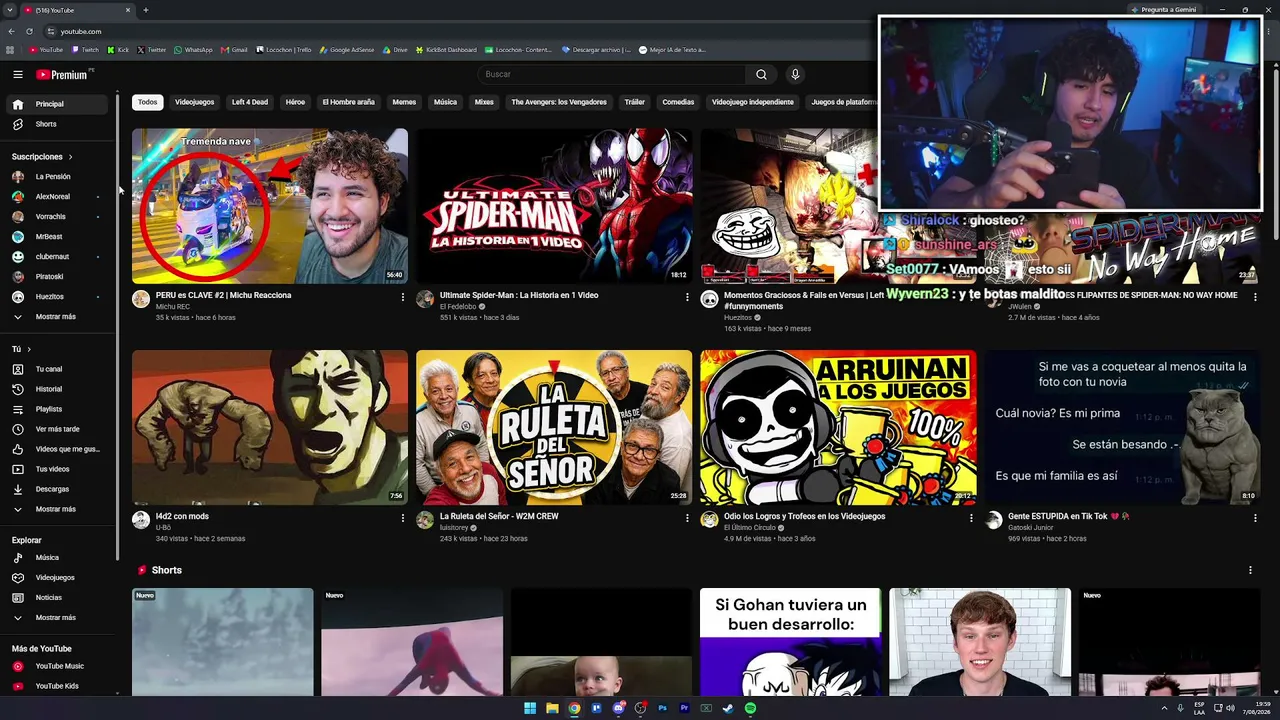Click the search magnifier button

[761, 74]
